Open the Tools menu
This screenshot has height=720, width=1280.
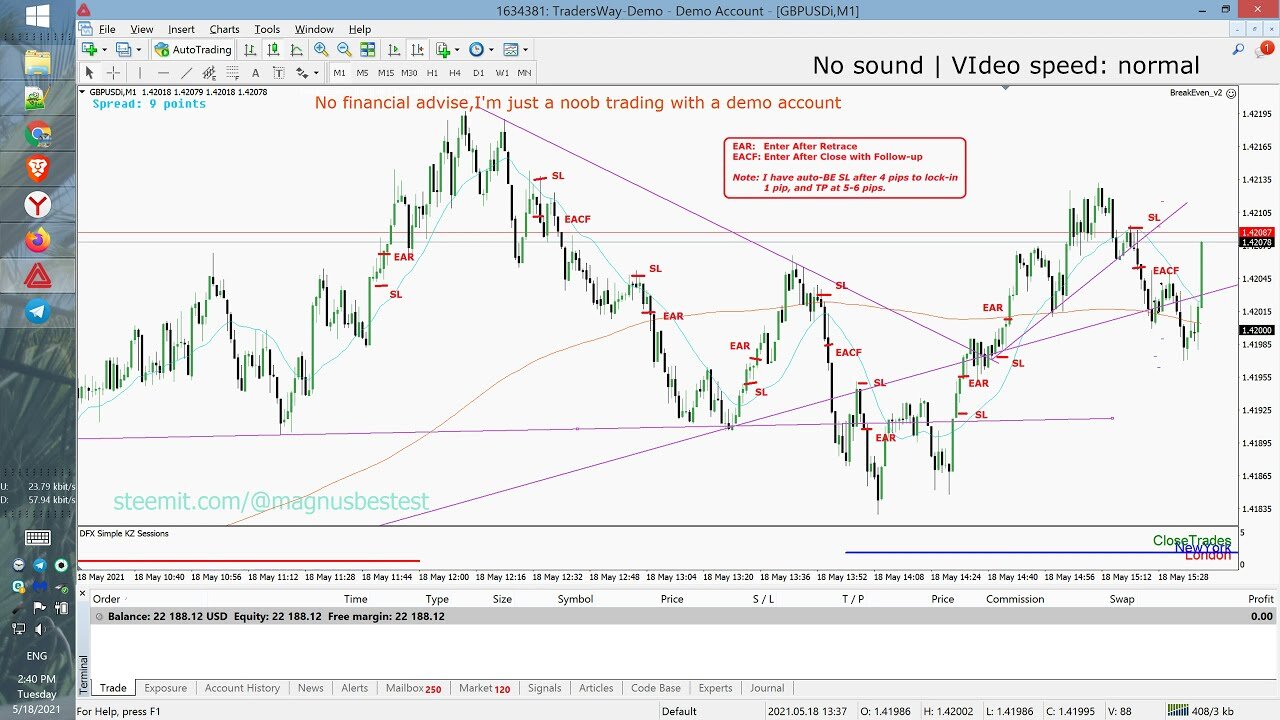[267, 29]
